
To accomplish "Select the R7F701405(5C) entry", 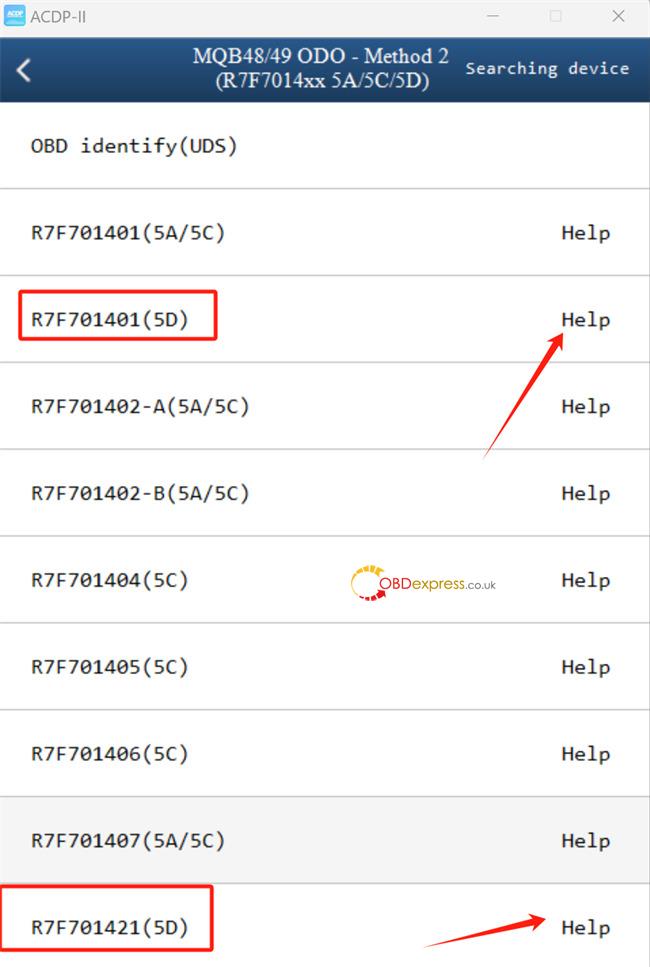I will [x=325, y=667].
